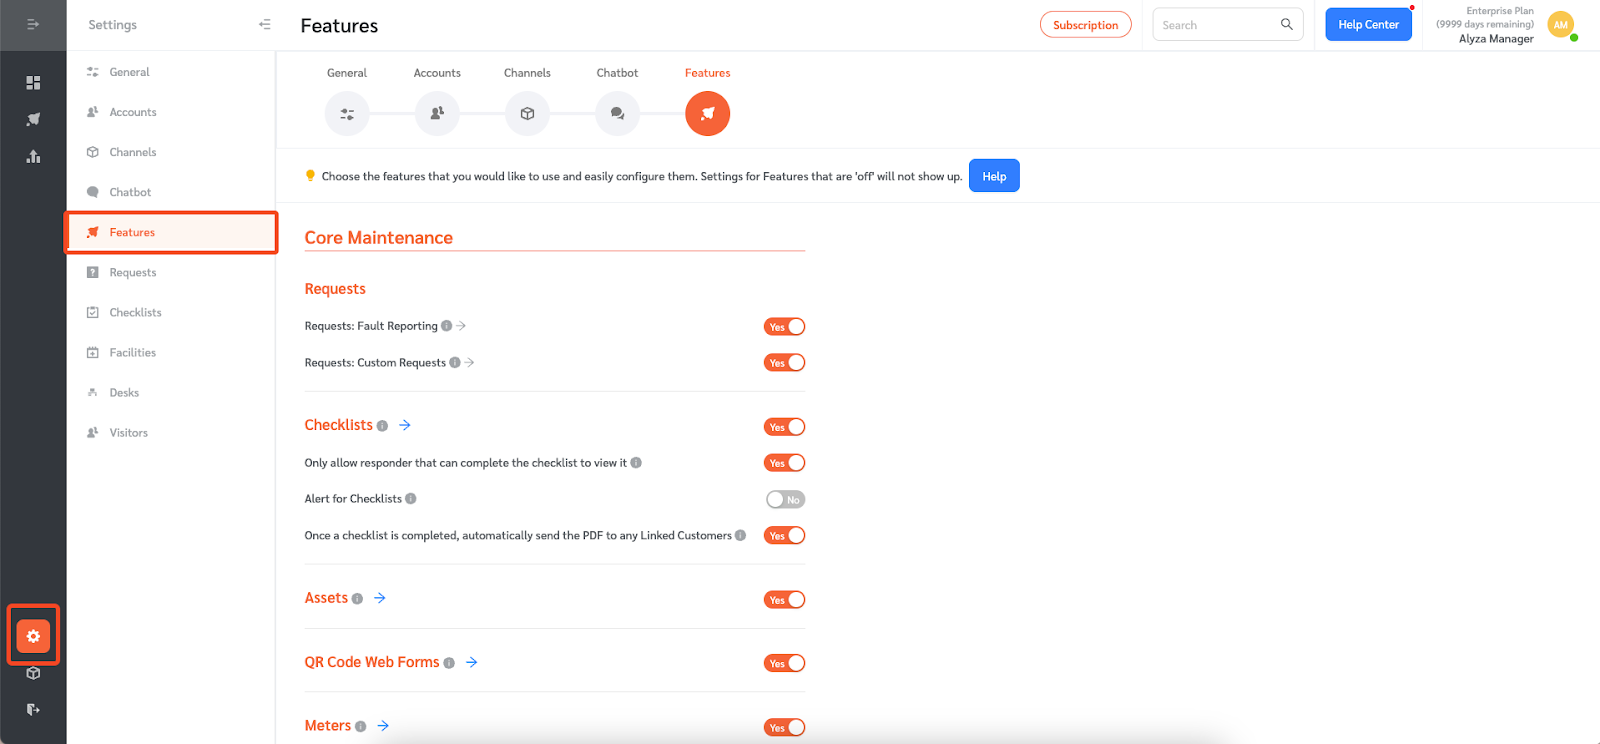Open Assets settings arrow
The width and height of the screenshot is (1600, 744).
click(x=380, y=598)
